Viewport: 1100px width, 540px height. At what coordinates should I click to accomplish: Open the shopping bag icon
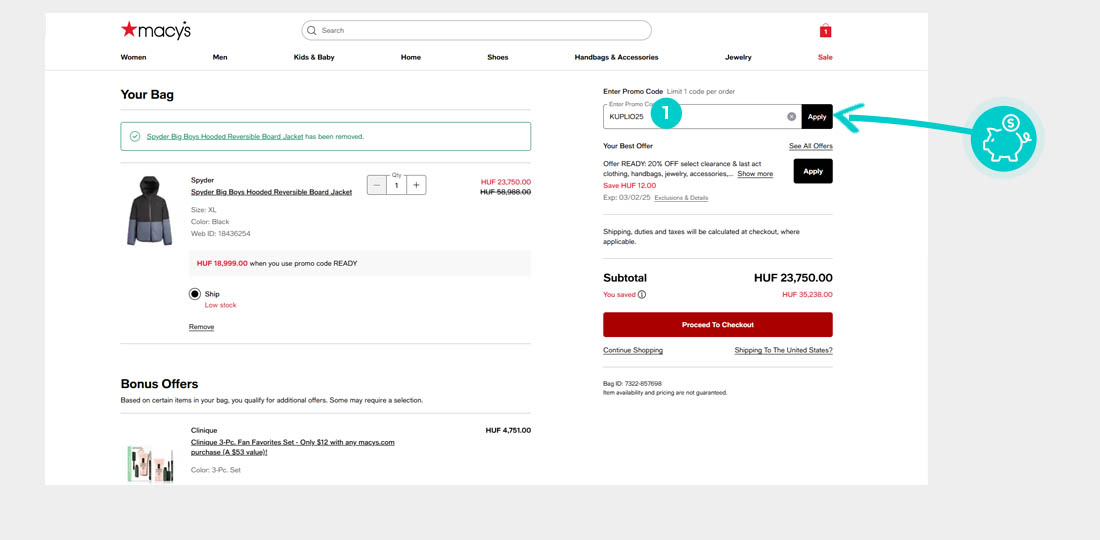825,31
